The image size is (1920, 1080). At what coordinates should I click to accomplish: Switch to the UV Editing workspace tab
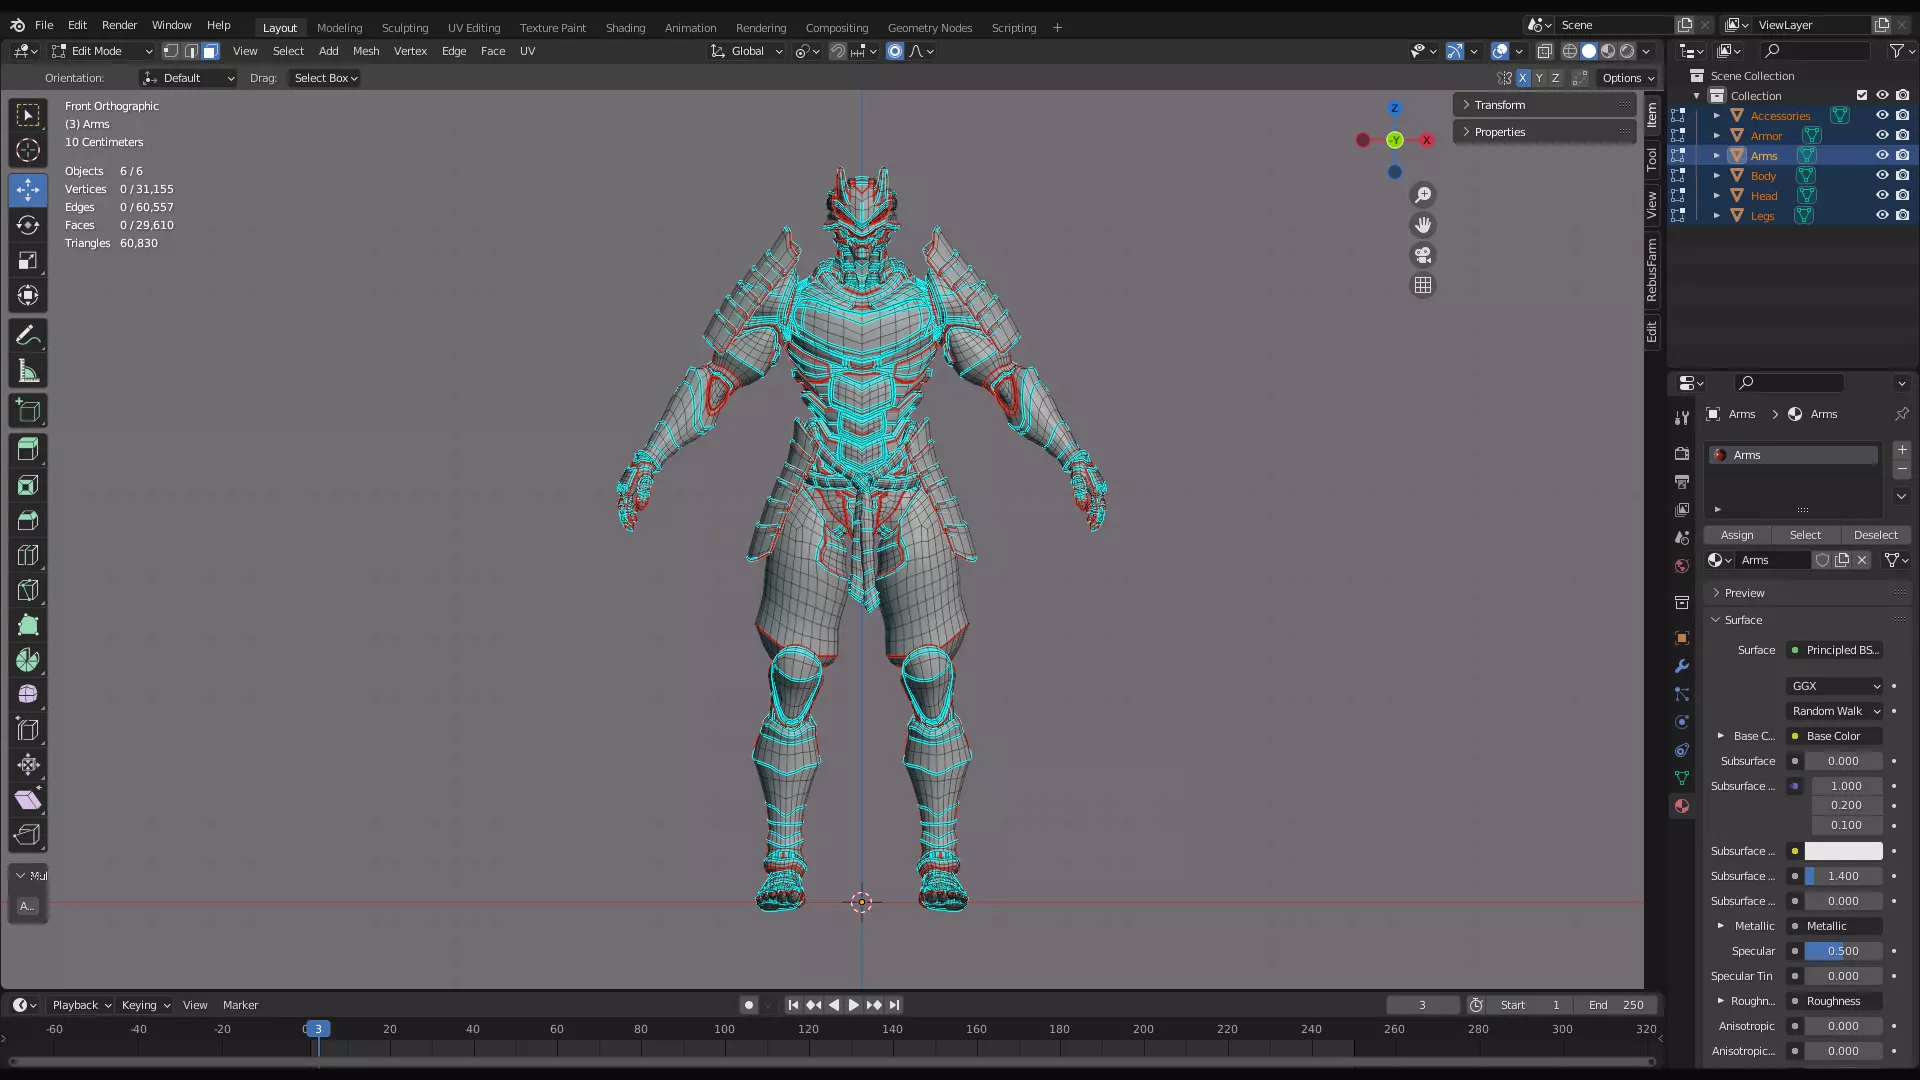click(474, 28)
